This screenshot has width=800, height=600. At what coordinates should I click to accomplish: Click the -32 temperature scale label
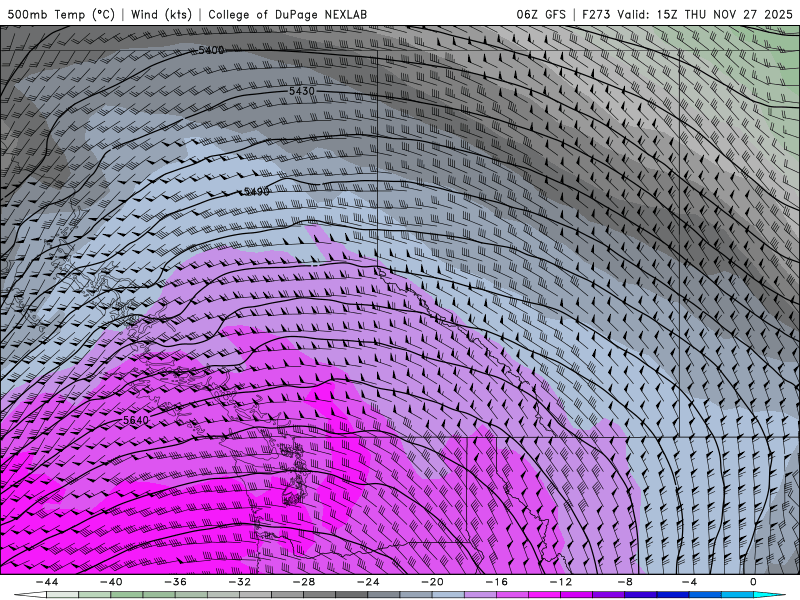(x=240, y=582)
